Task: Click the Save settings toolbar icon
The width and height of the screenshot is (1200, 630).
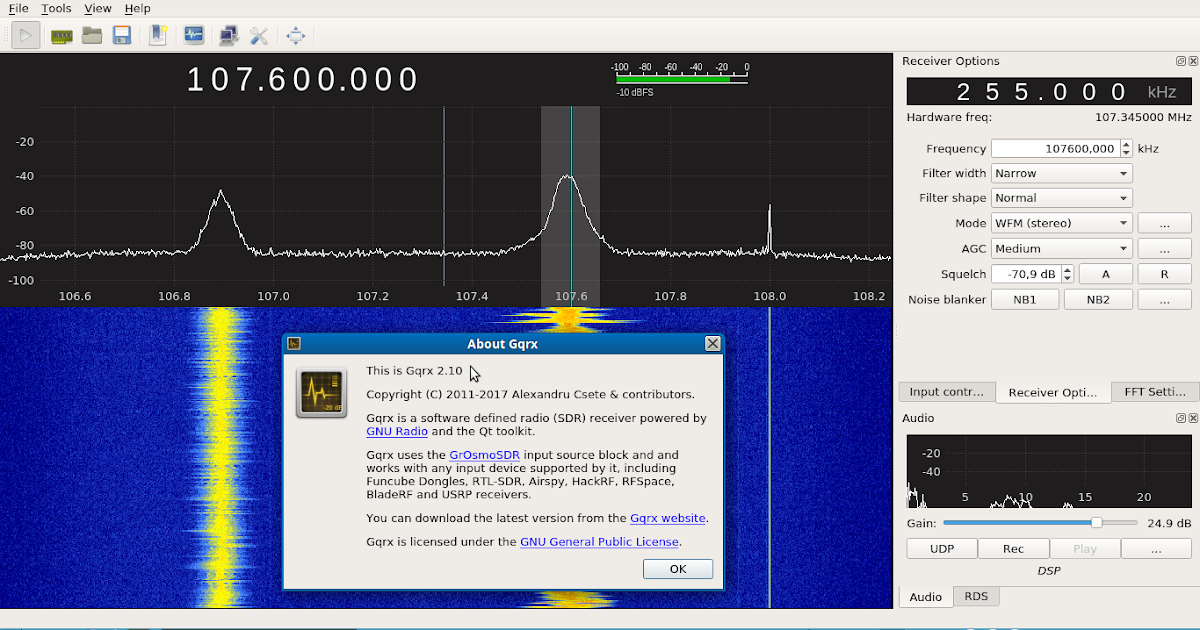Action: click(x=121, y=34)
